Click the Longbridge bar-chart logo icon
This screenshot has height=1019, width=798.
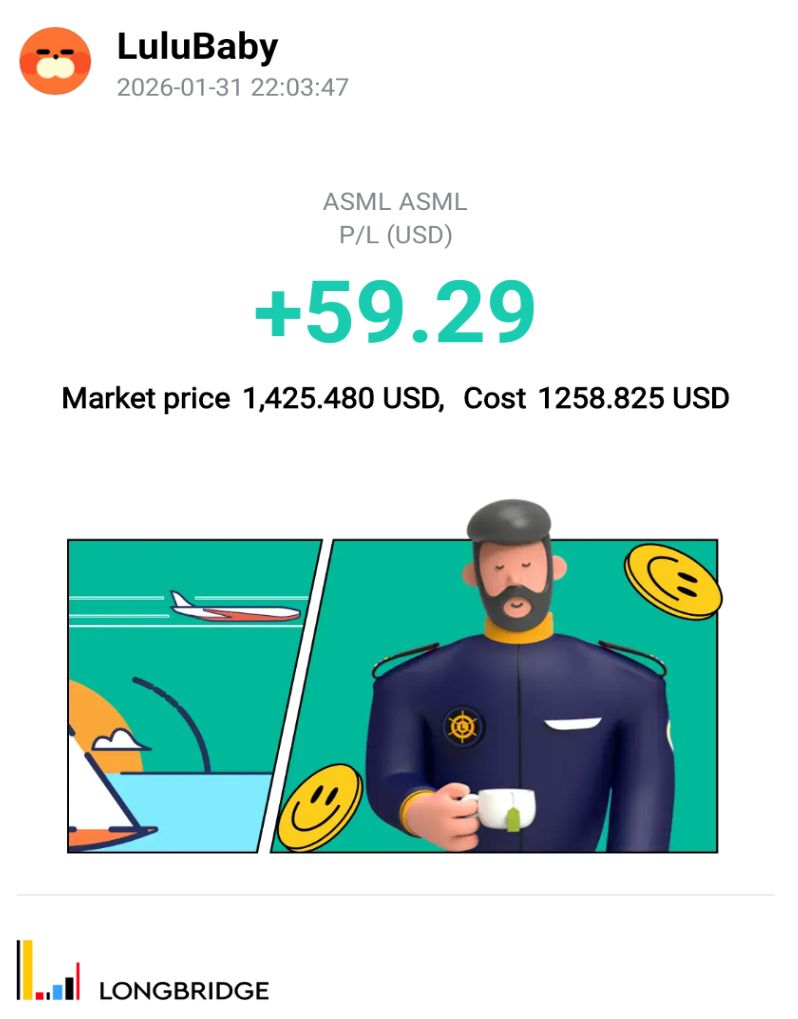tap(48, 971)
